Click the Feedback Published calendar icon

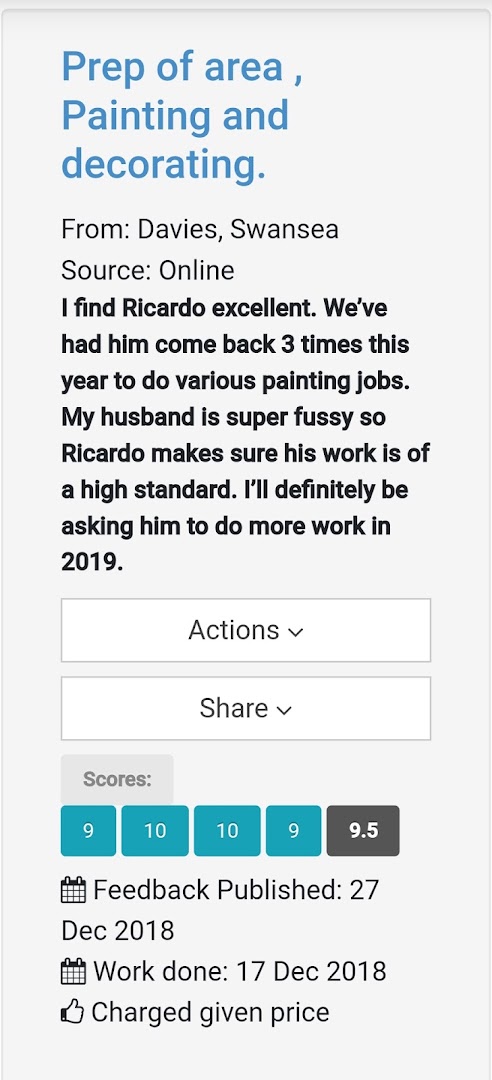coord(74,890)
